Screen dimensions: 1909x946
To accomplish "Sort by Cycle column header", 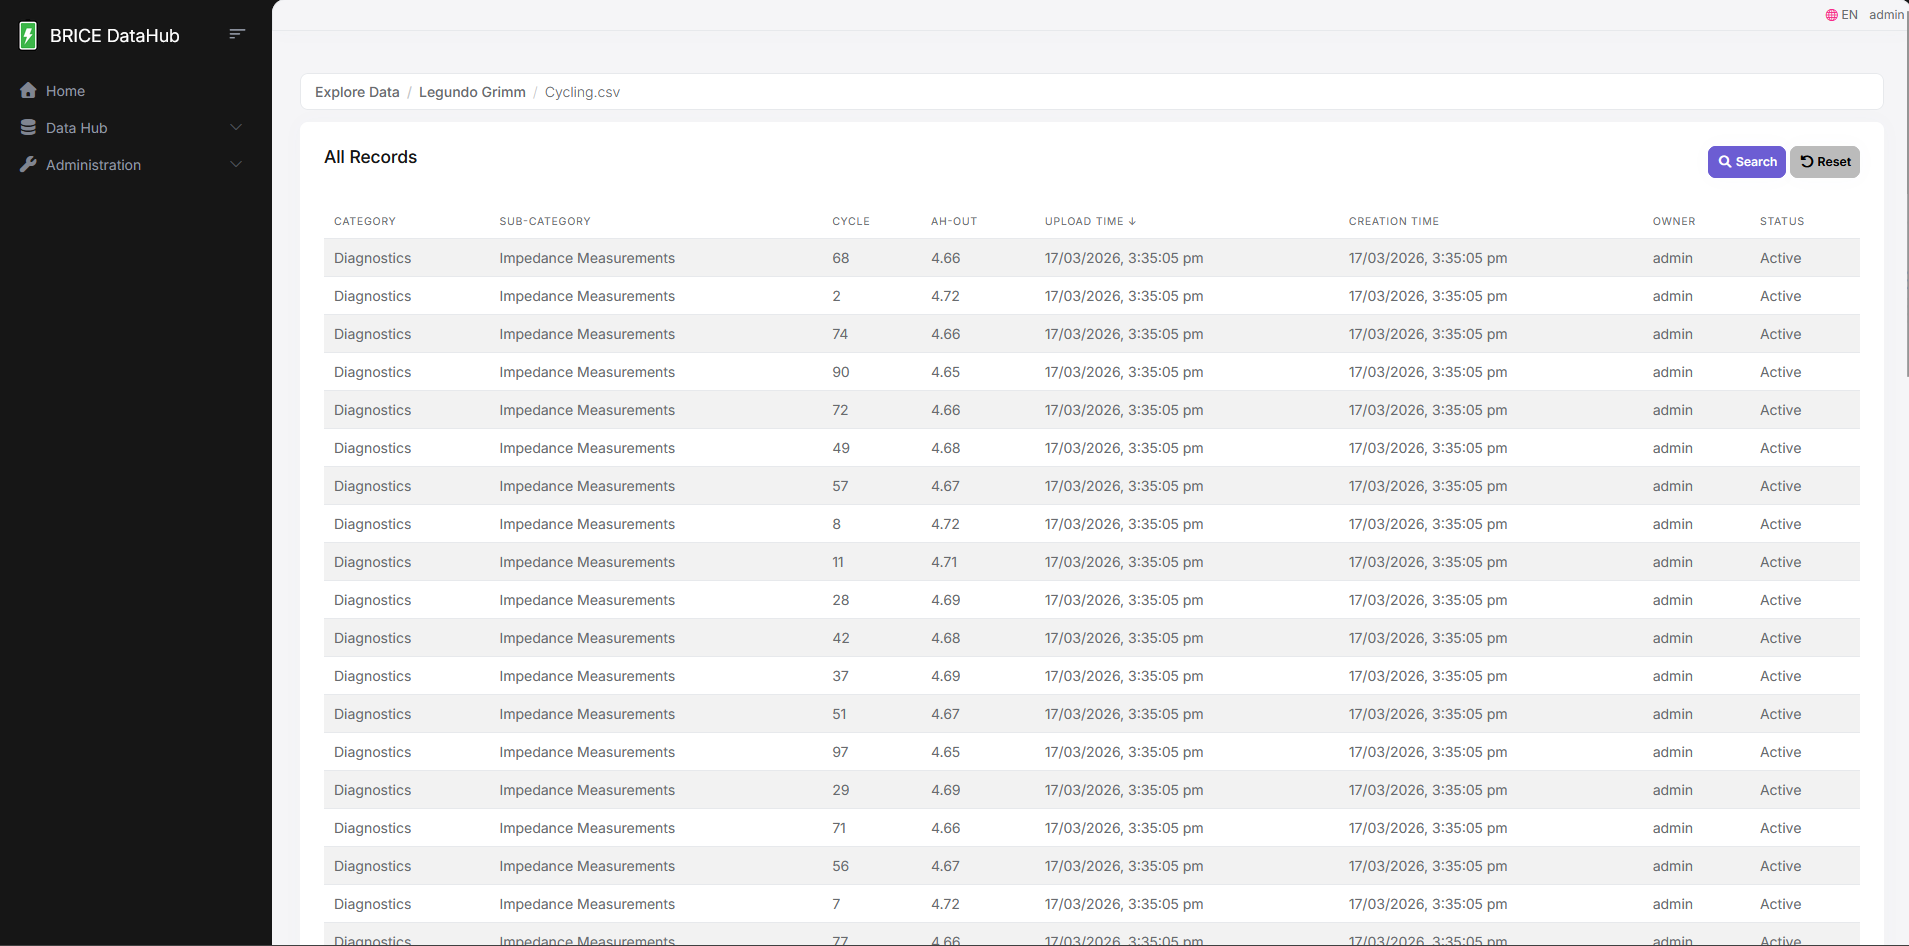I will [851, 222].
